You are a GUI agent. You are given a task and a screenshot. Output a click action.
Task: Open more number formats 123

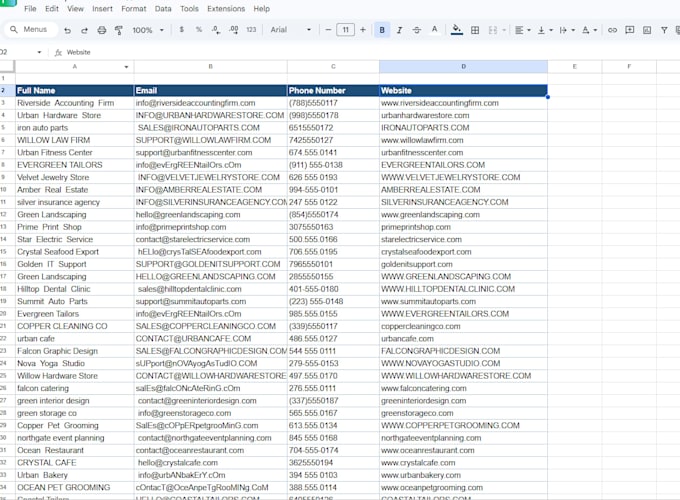pos(251,29)
